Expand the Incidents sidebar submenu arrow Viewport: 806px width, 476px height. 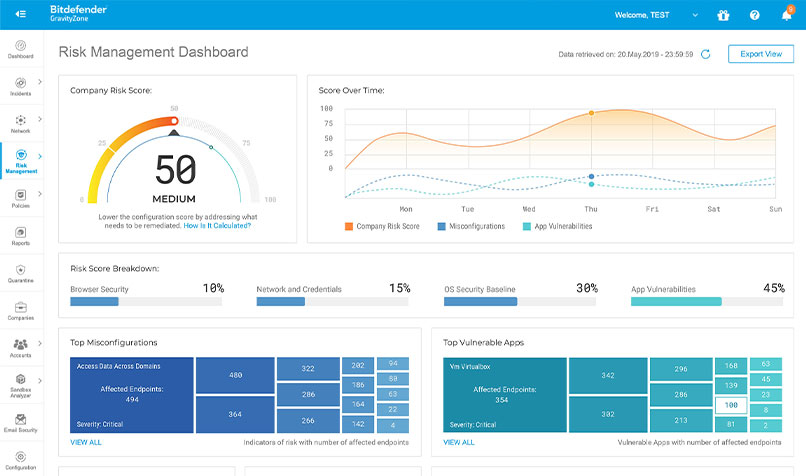tap(40, 82)
